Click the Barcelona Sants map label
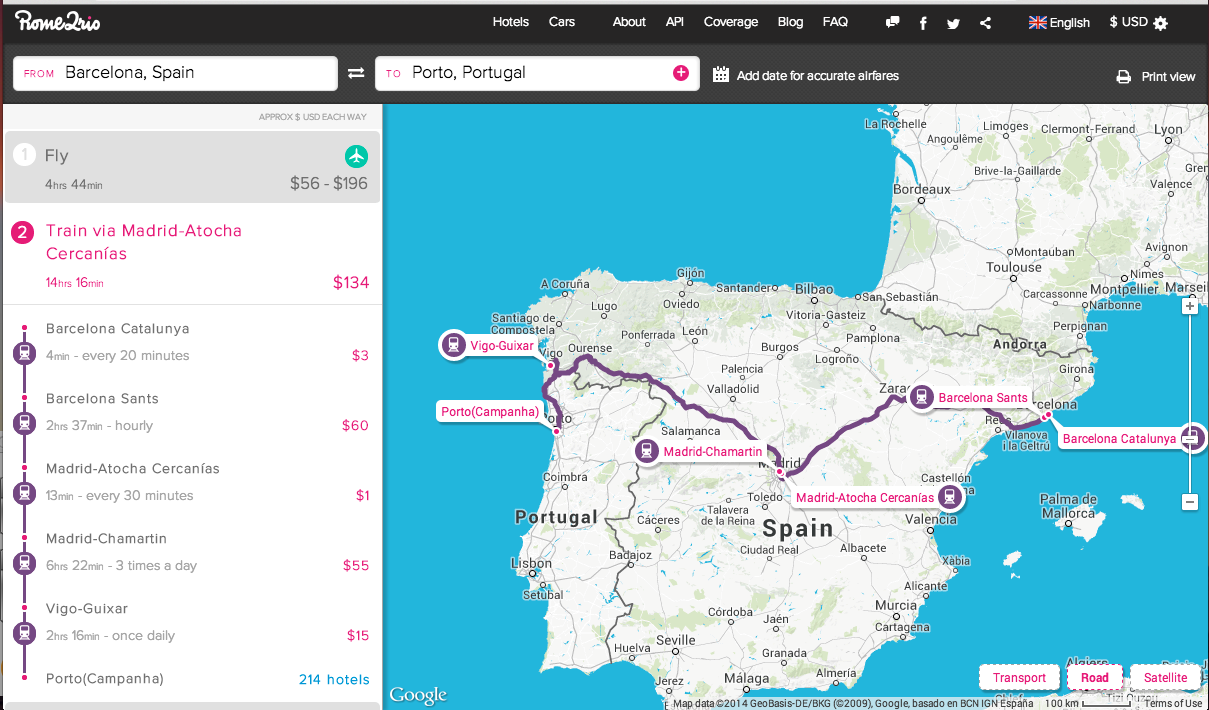1209x710 pixels. tap(983, 398)
